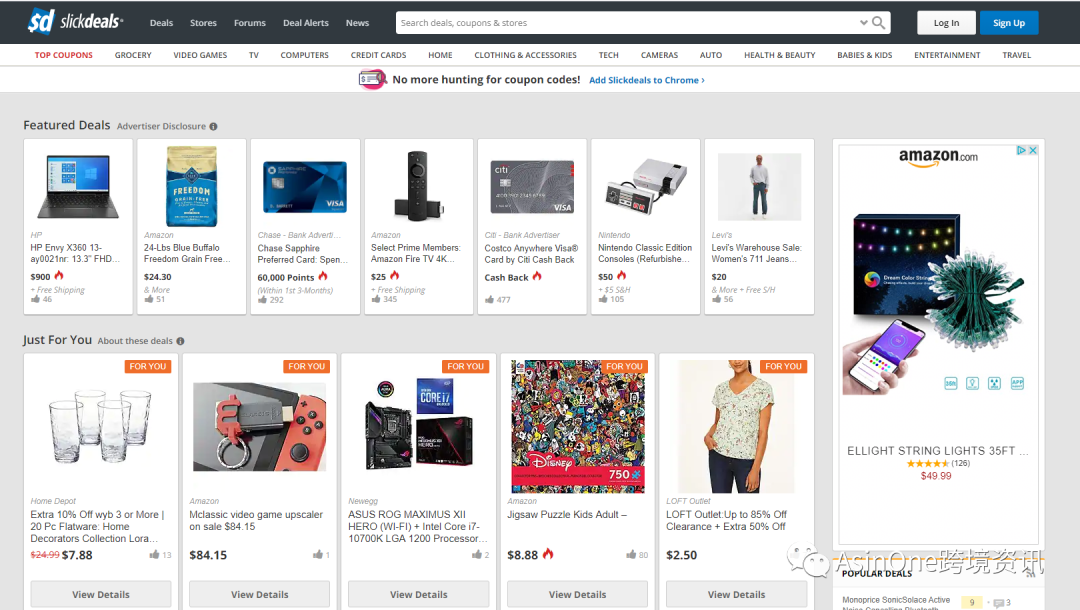Click Advertiser Disclosure info icon

214,127
